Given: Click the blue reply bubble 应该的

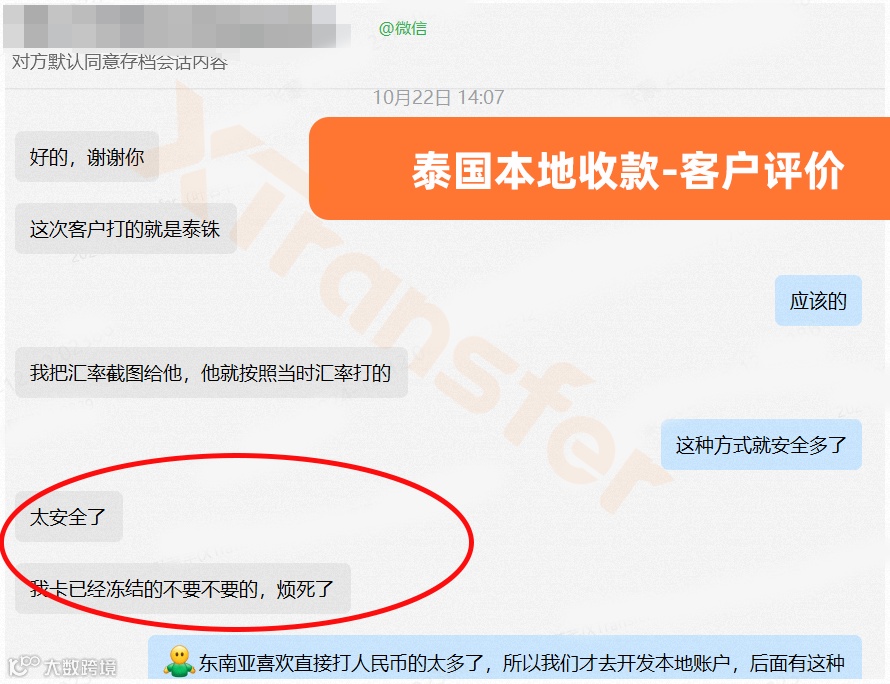Looking at the screenshot, I should [x=818, y=301].
